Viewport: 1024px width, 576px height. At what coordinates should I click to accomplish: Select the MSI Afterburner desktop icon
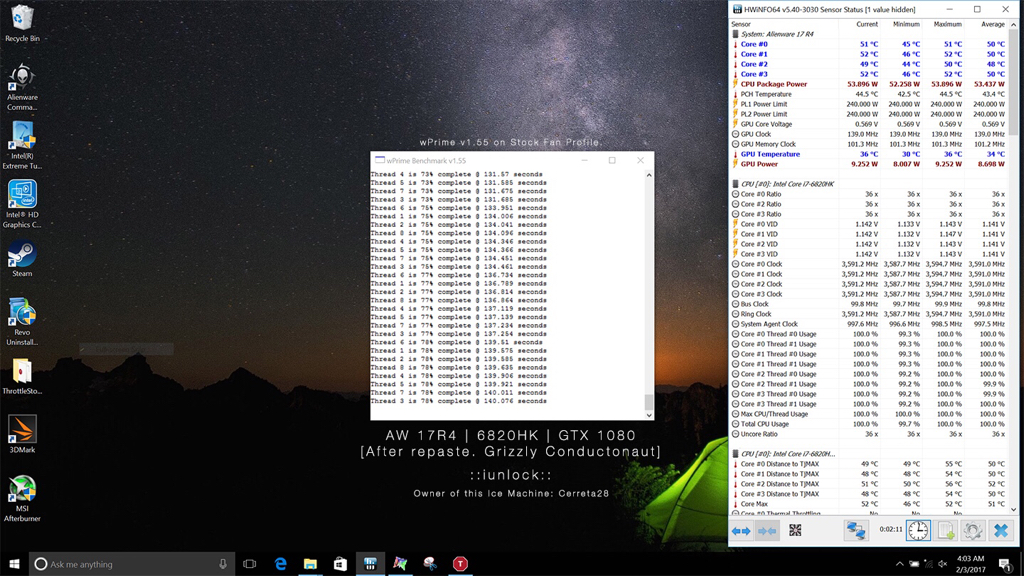22,498
